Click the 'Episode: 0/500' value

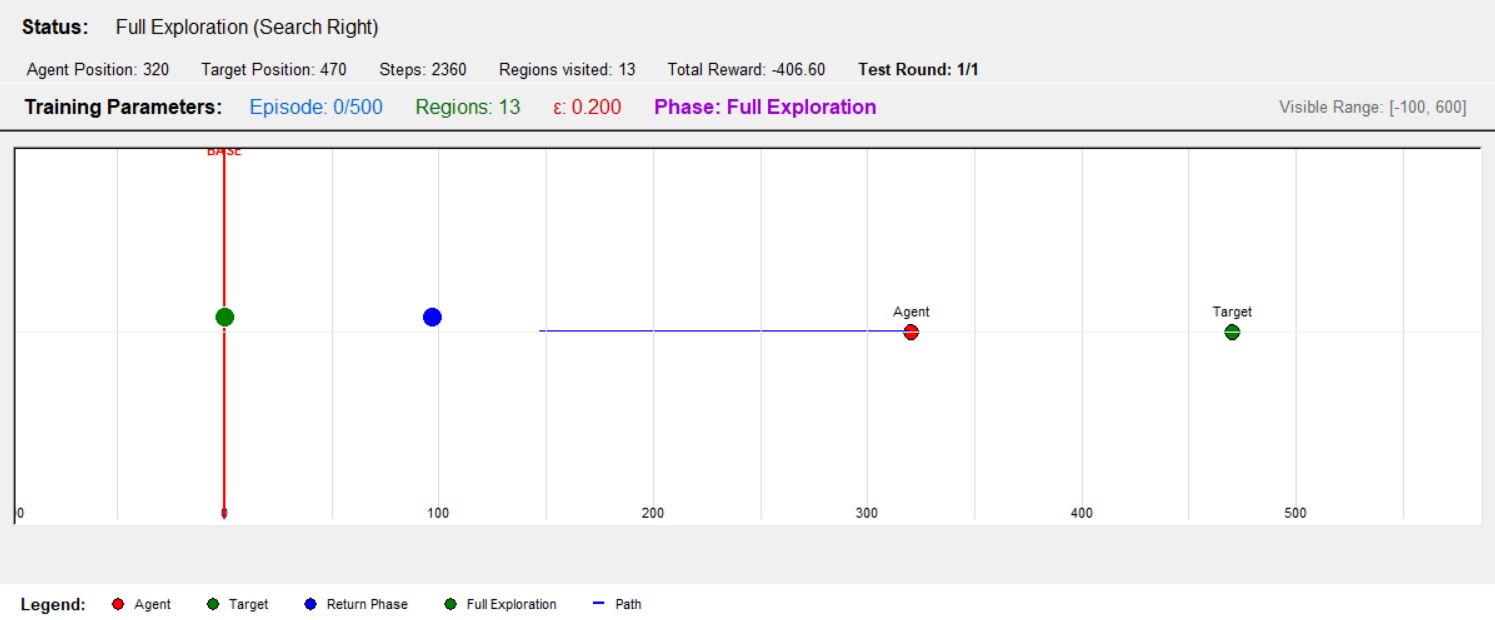pos(316,107)
